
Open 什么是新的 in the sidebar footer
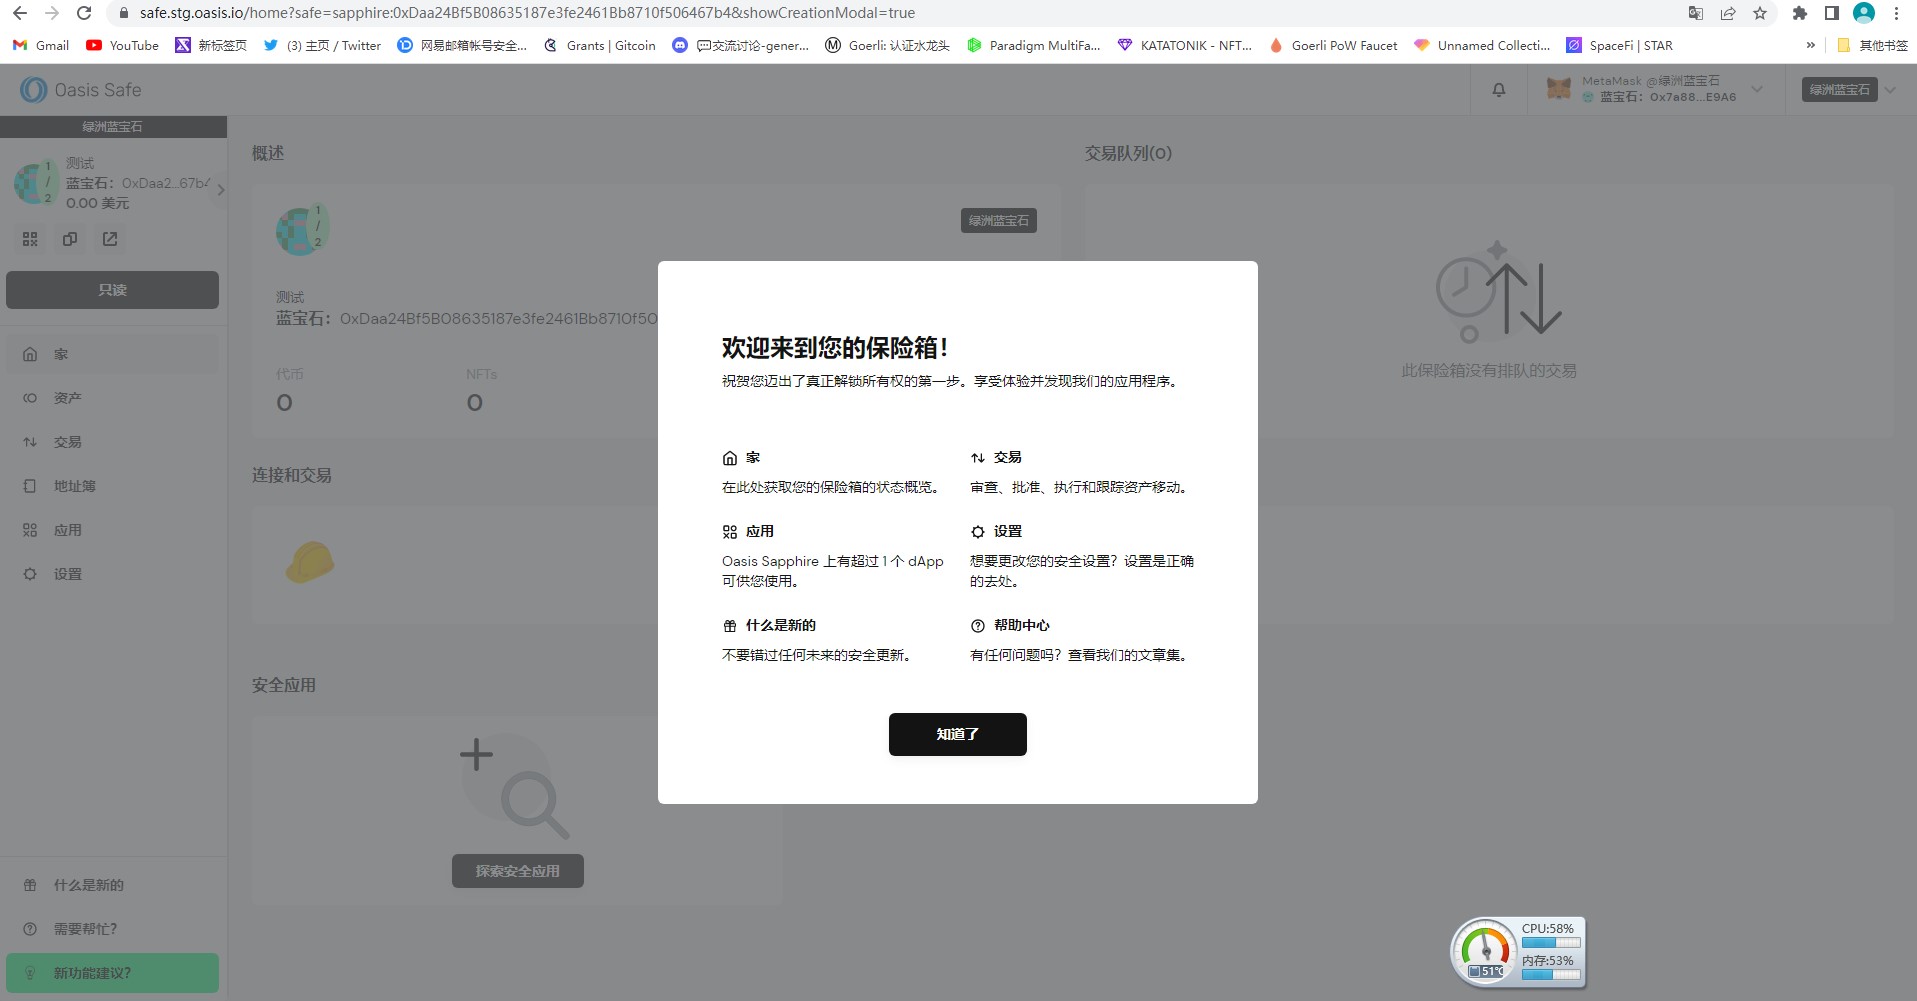pos(112,885)
